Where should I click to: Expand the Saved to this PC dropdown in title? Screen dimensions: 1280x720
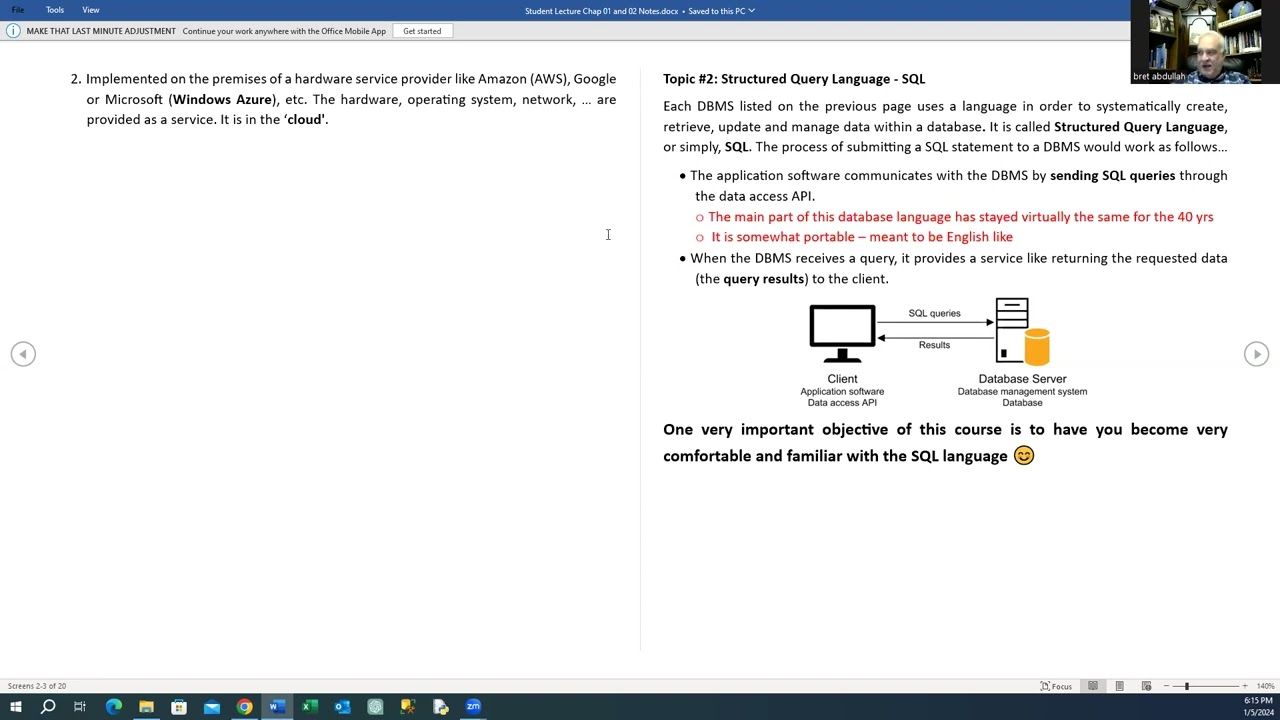click(x=751, y=11)
